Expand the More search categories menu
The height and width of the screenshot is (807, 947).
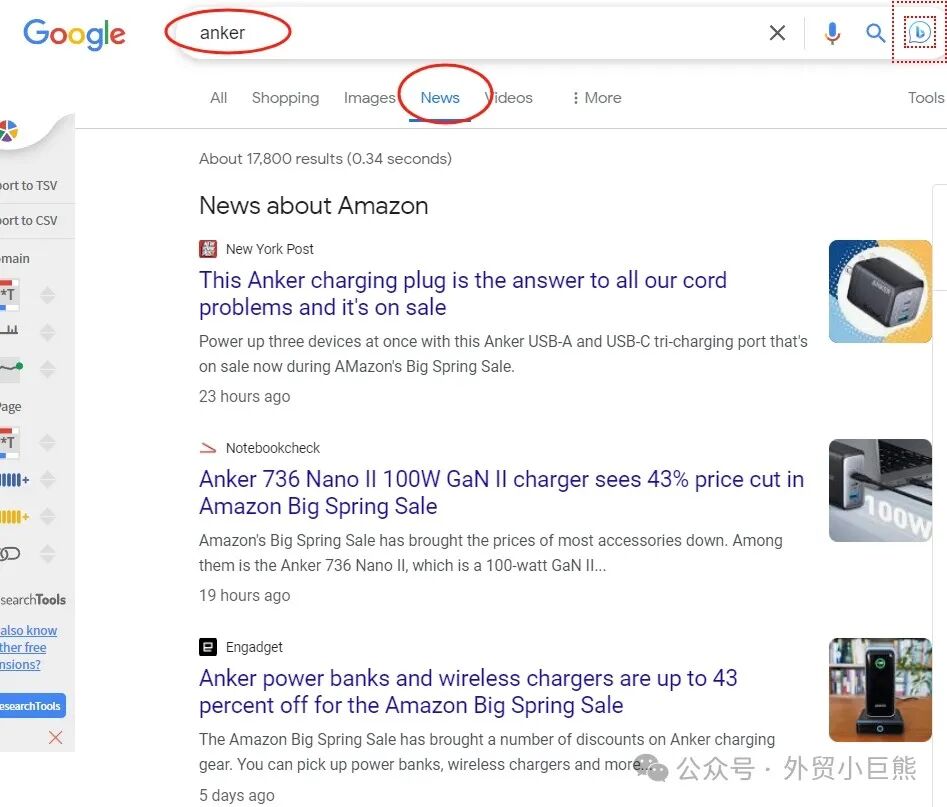point(597,98)
